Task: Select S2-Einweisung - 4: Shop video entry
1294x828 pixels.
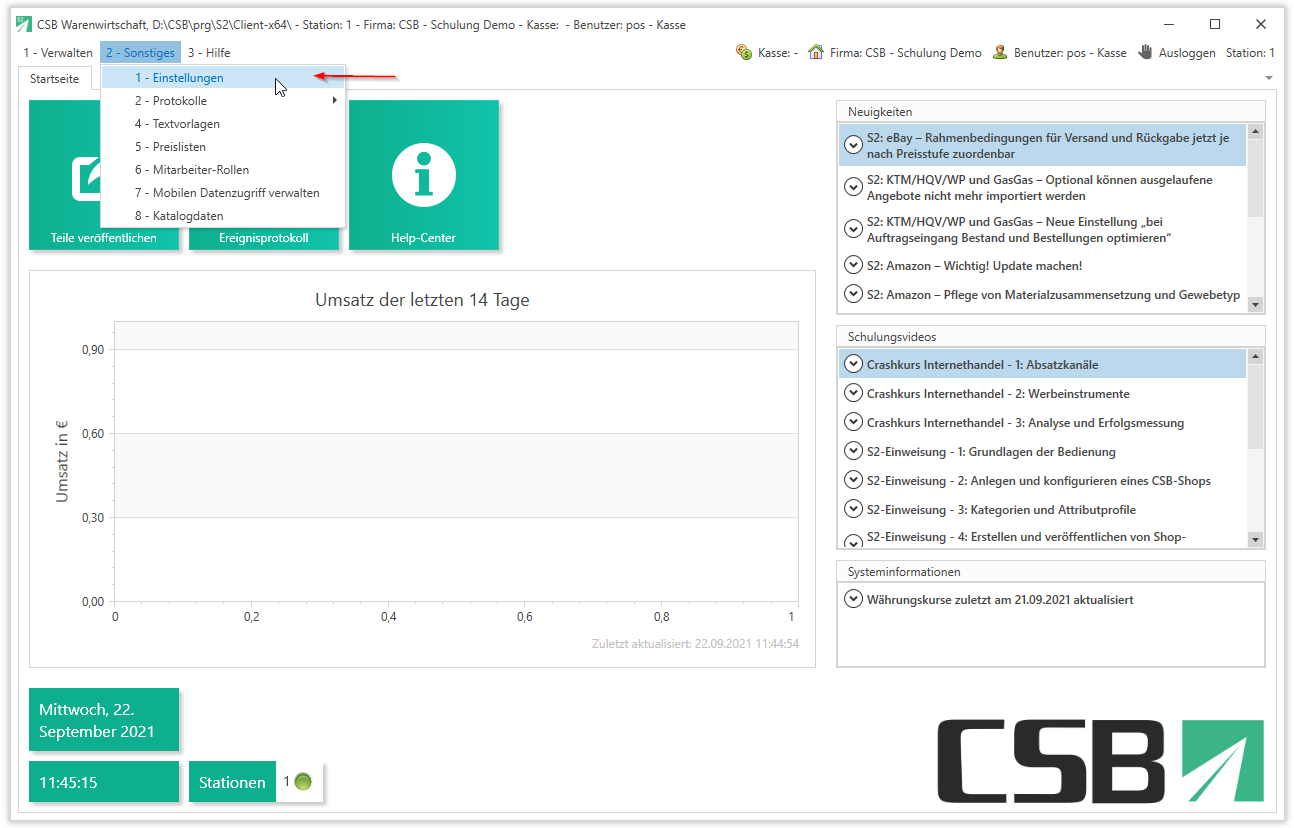Action: click(1043, 537)
